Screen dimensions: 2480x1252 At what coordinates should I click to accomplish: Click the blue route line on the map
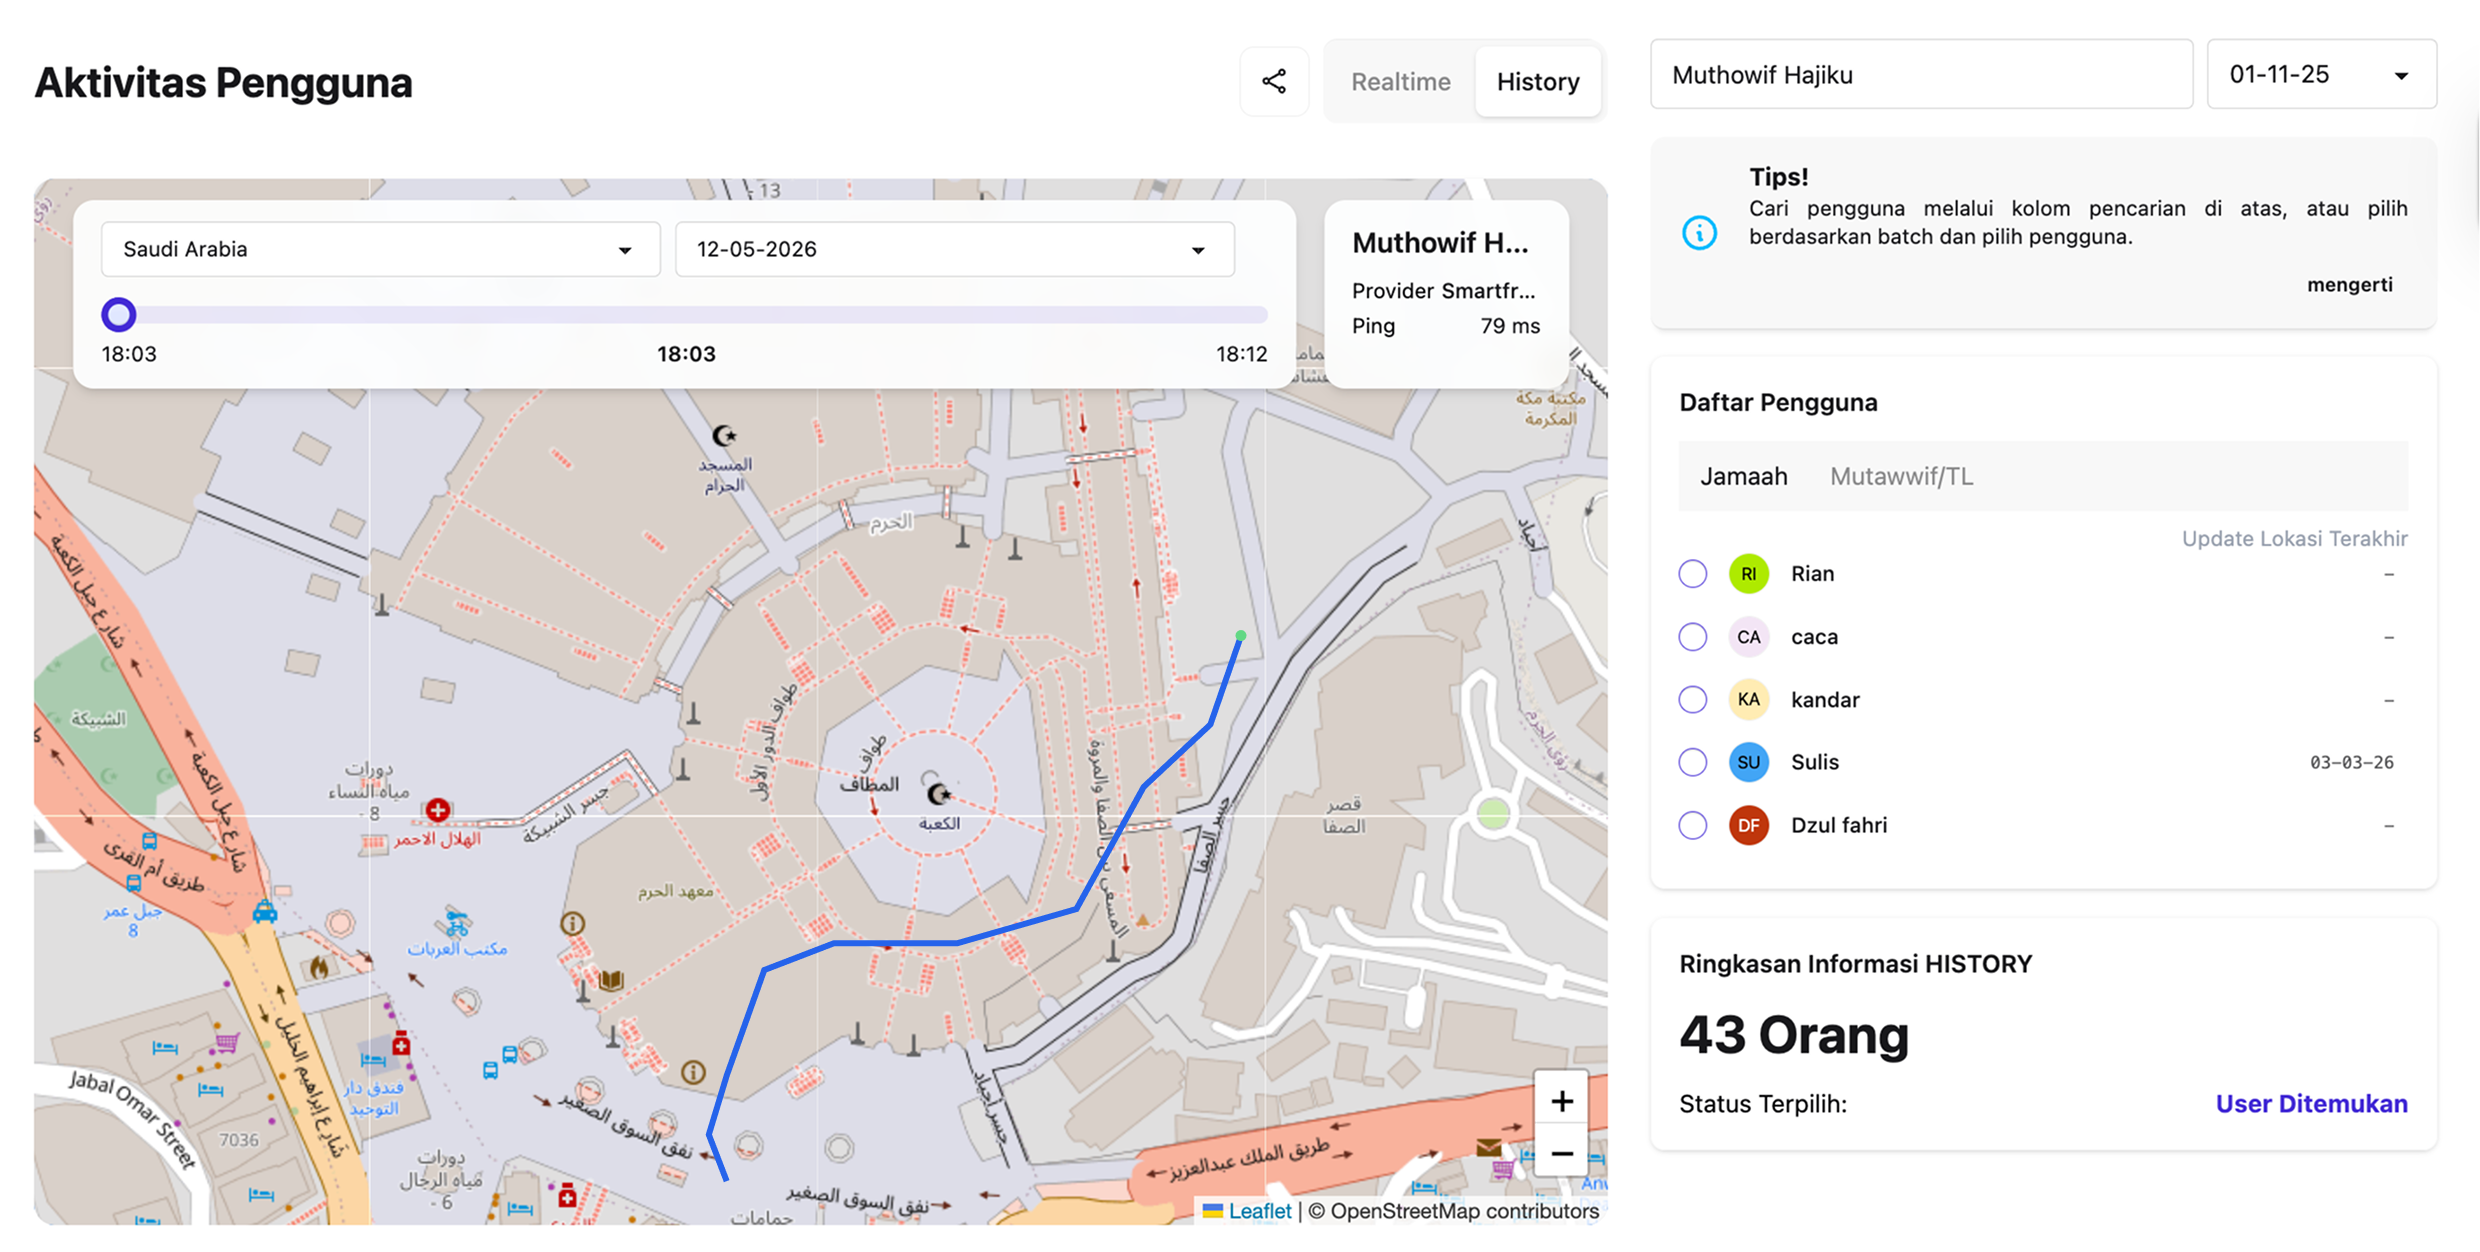coord(894,942)
